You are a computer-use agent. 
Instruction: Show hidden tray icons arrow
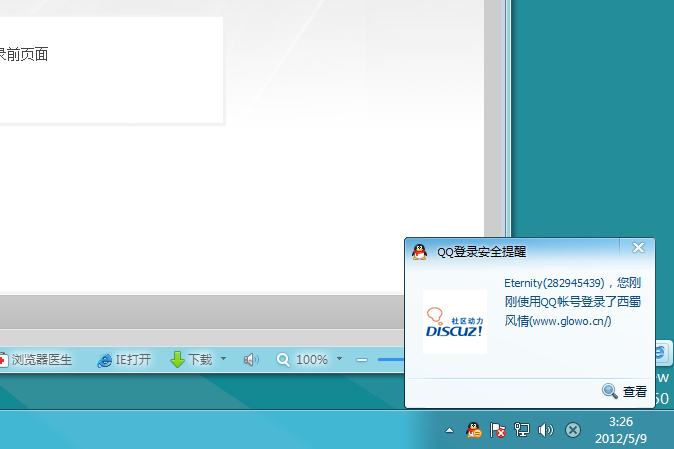[449, 430]
